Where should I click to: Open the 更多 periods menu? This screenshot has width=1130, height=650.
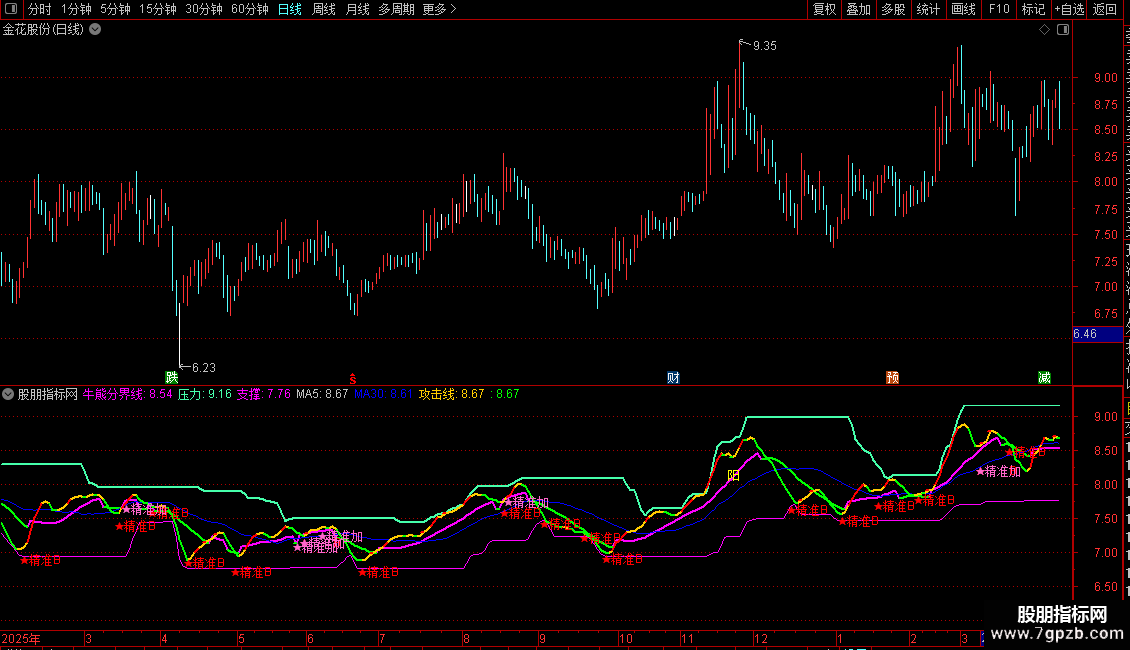[x=439, y=9]
